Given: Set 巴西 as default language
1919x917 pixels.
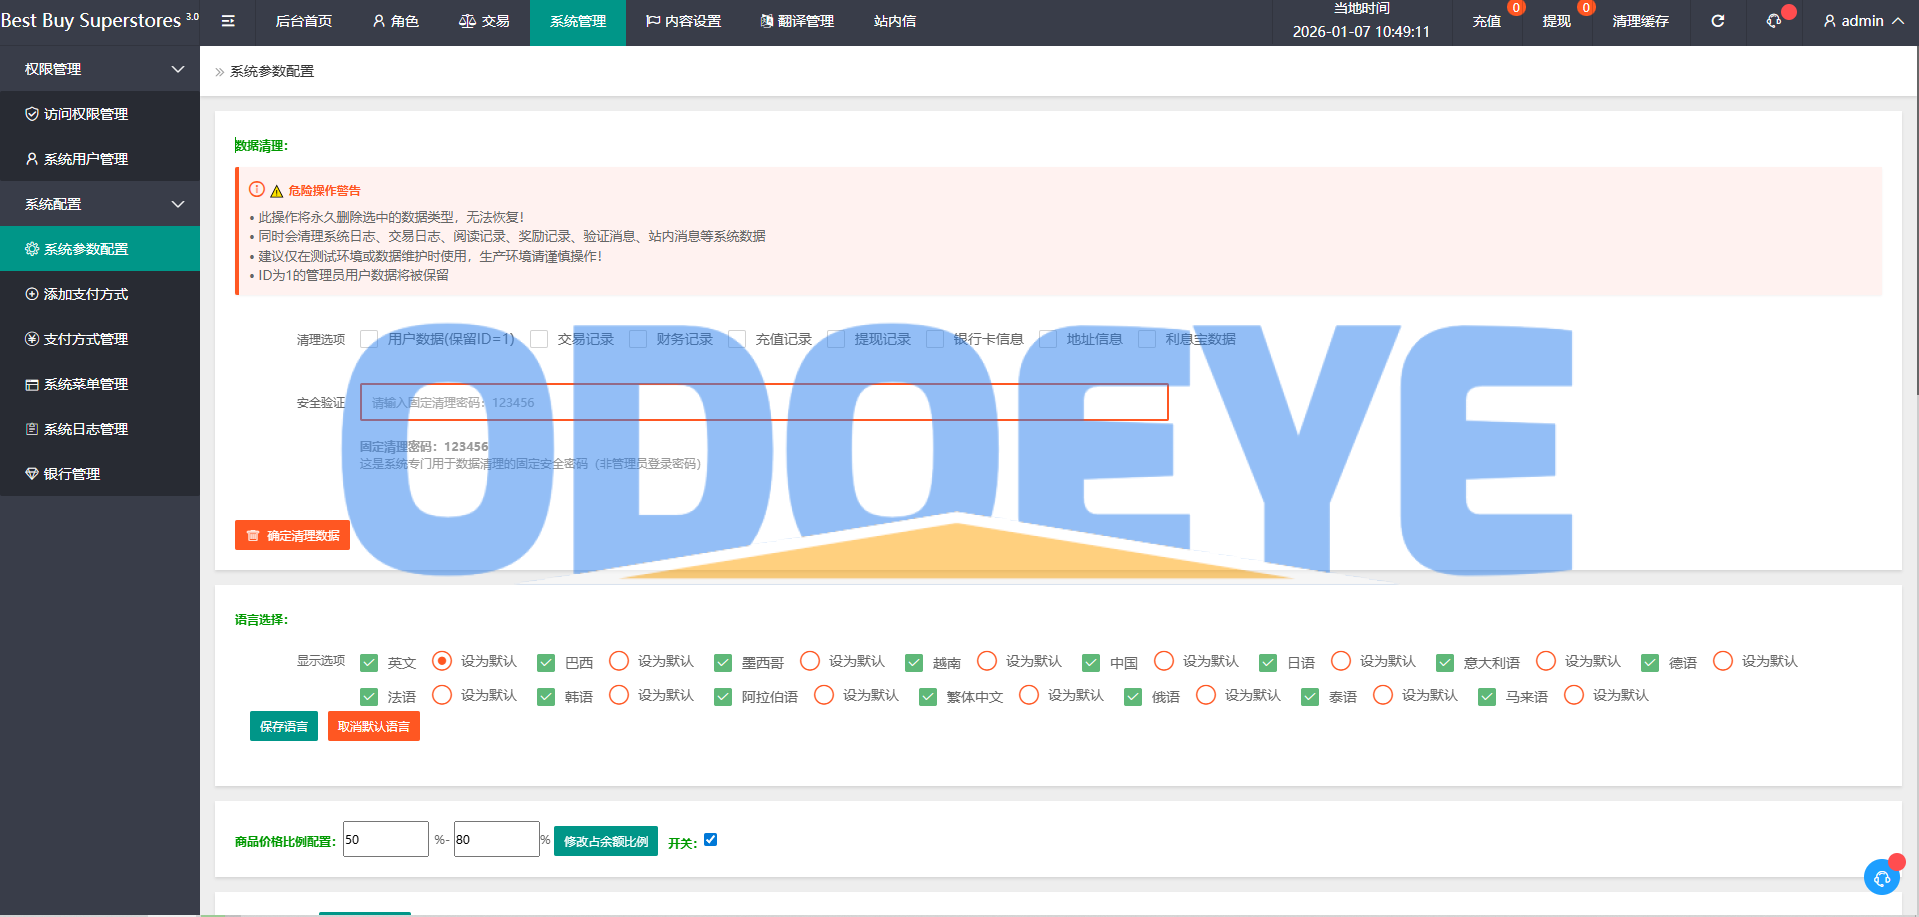Looking at the screenshot, I should pyautogui.click(x=619, y=661).
